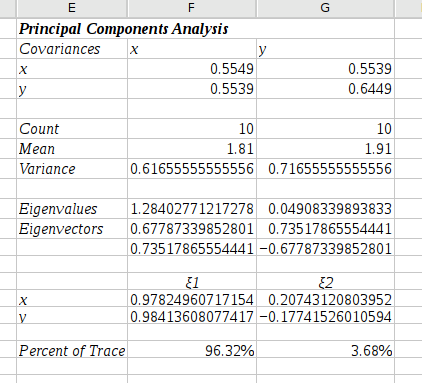422x383 pixels.
Task: Select the 3.68% Percent of Trace cell
Action: [x=326, y=349]
